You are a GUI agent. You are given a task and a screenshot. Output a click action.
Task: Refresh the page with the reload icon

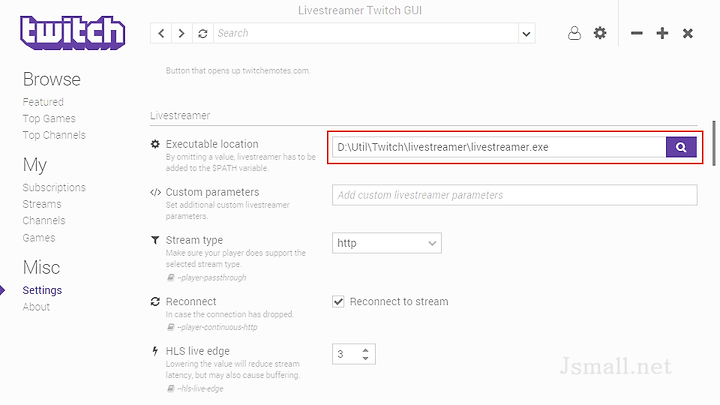point(203,33)
